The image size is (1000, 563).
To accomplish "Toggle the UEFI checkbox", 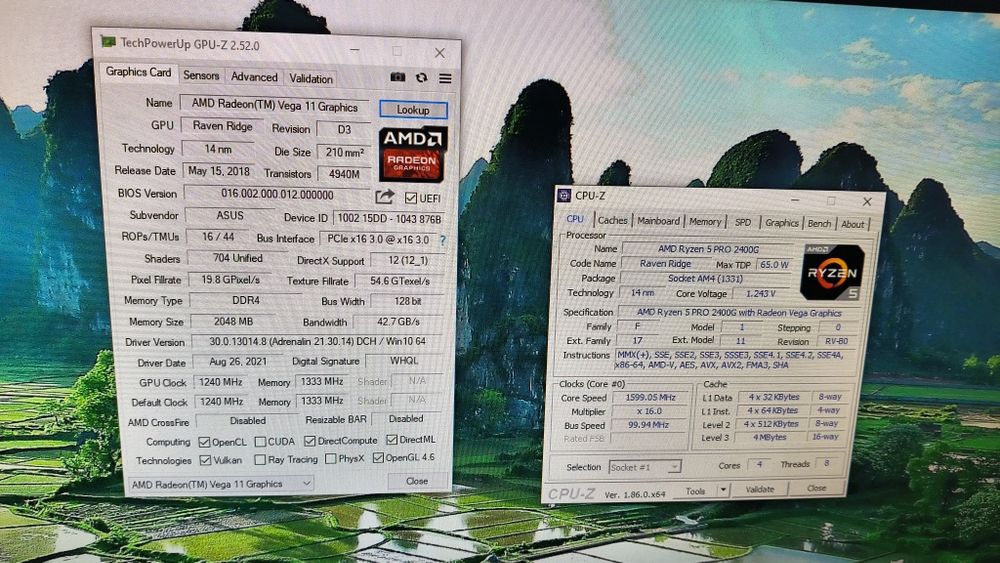I will tap(411, 198).
